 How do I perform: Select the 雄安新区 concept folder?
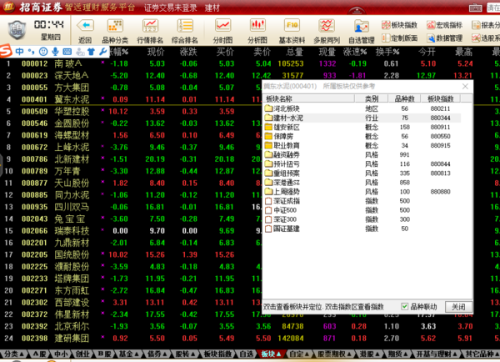coord(282,127)
